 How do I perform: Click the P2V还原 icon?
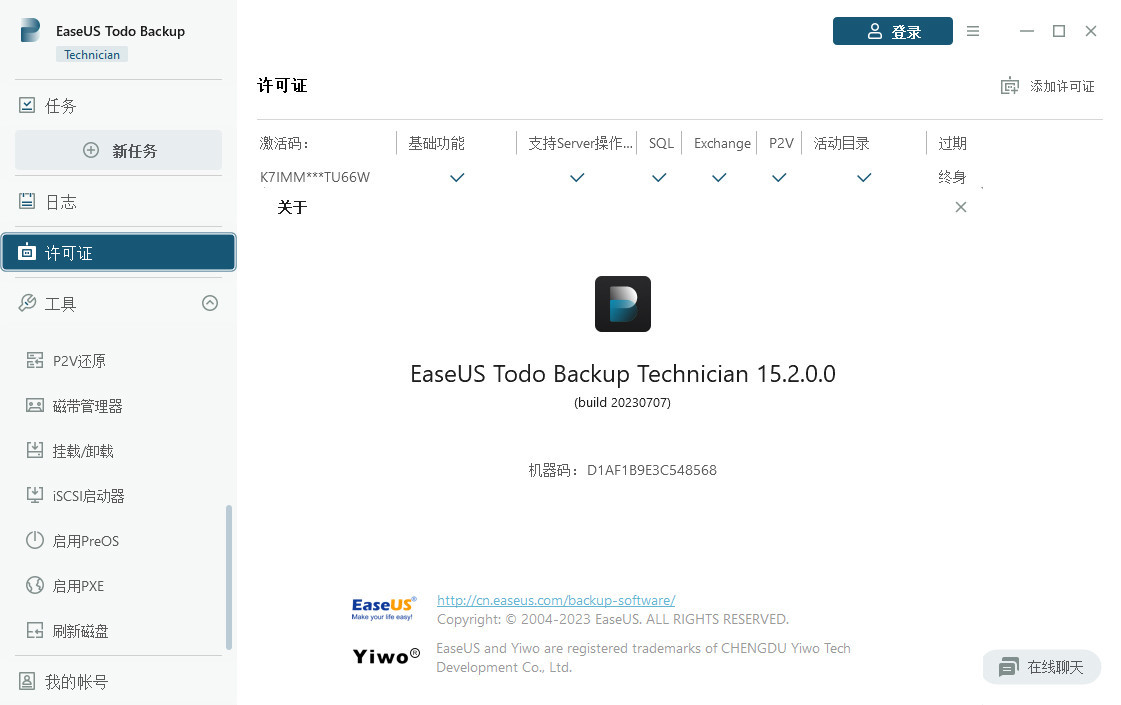pos(34,360)
